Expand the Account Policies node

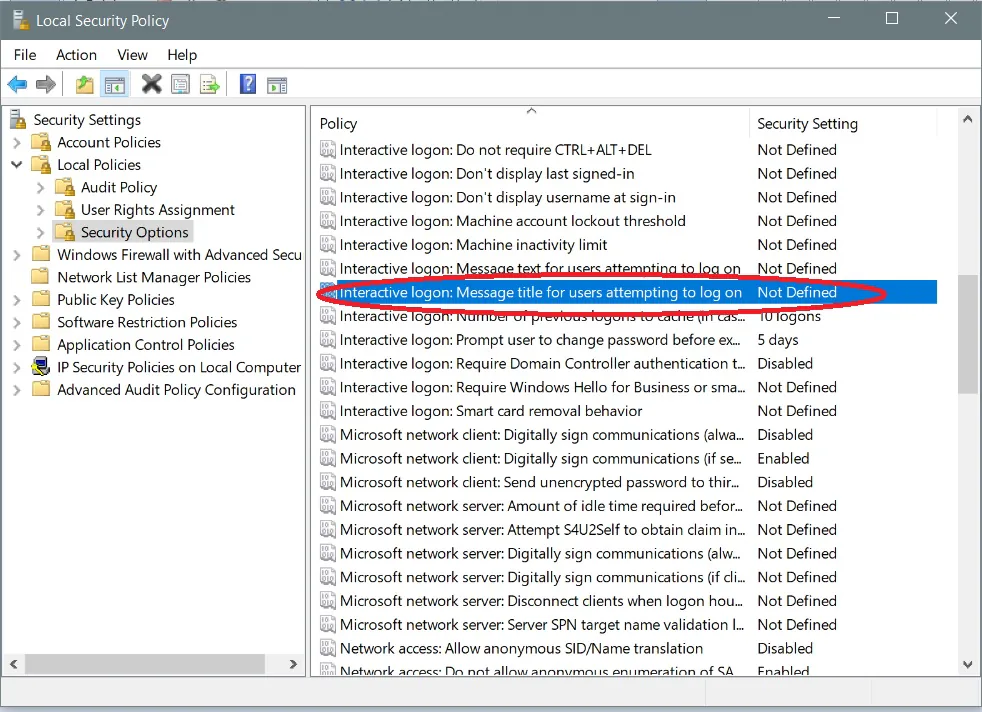tap(17, 143)
